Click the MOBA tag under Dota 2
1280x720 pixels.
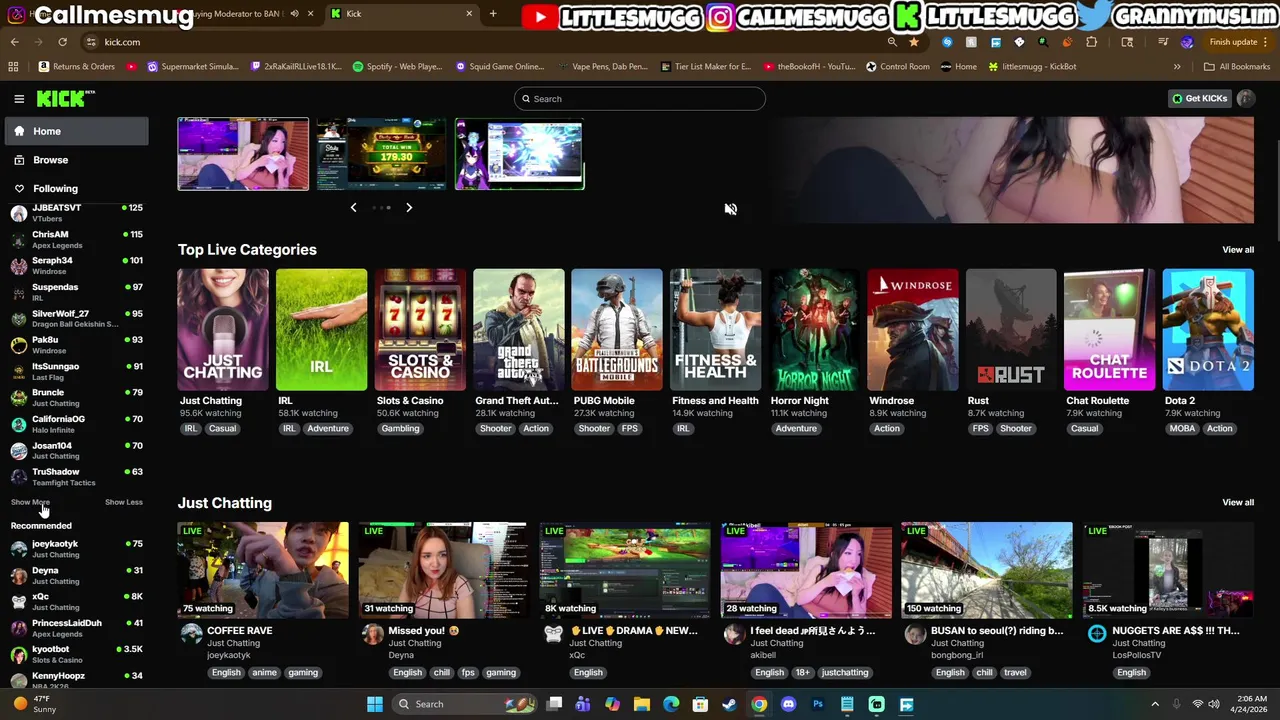[1182, 429]
